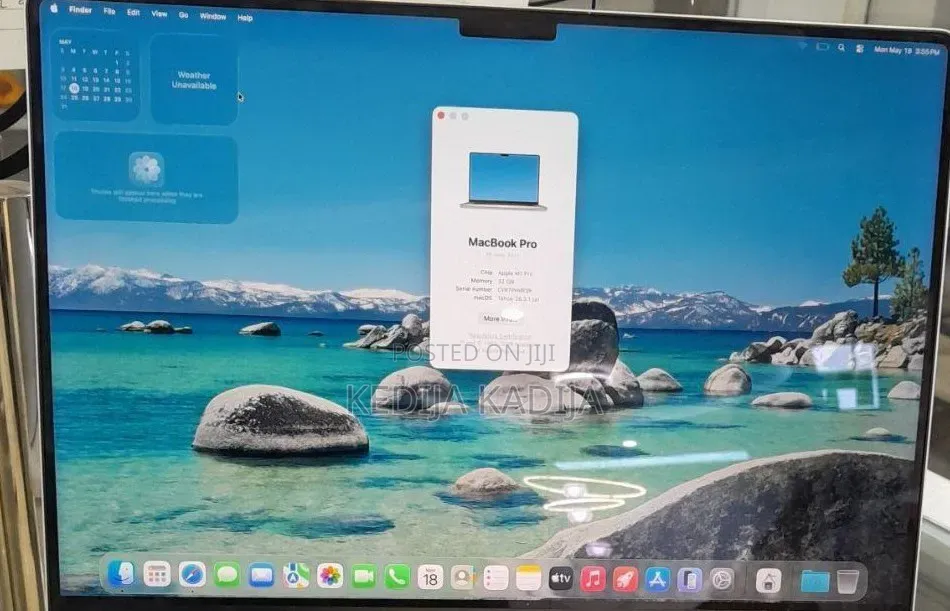This screenshot has width=950, height=611.
Task: Open the Finder menu
Action: 80,10
